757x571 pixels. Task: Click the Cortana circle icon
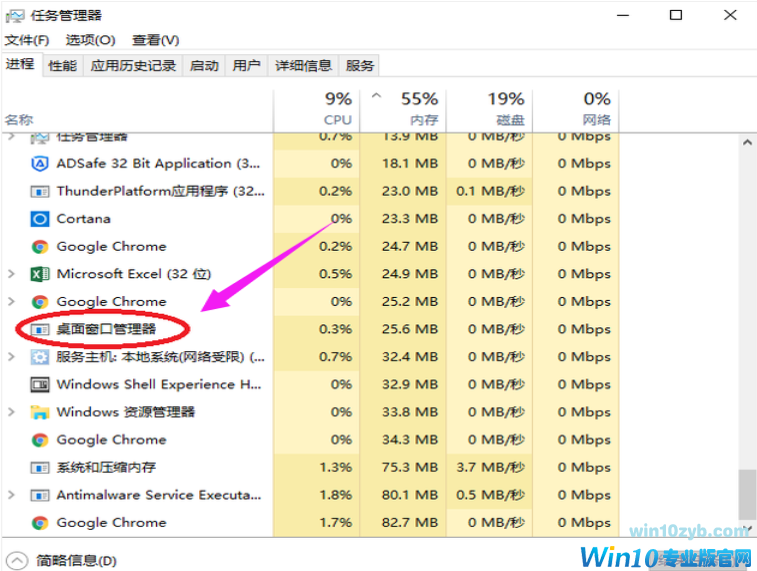click(40, 219)
